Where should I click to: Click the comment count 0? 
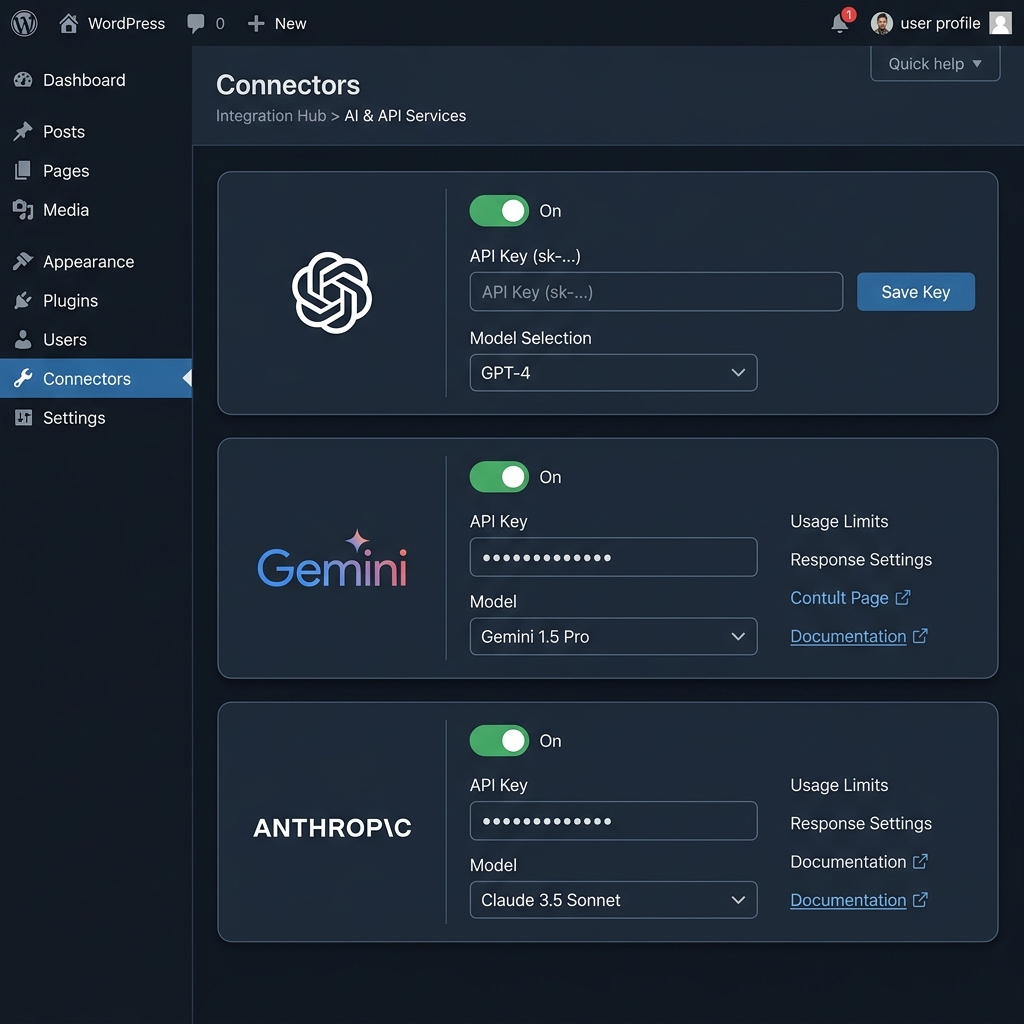click(220, 24)
